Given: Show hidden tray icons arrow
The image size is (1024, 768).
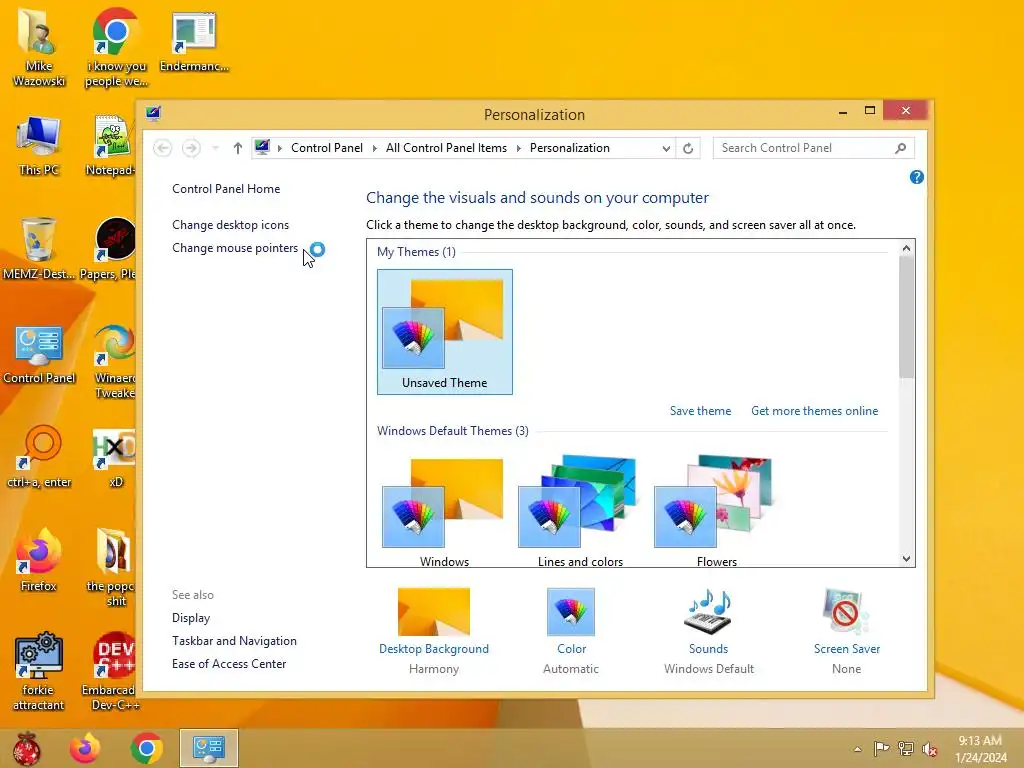Looking at the screenshot, I should [x=857, y=749].
